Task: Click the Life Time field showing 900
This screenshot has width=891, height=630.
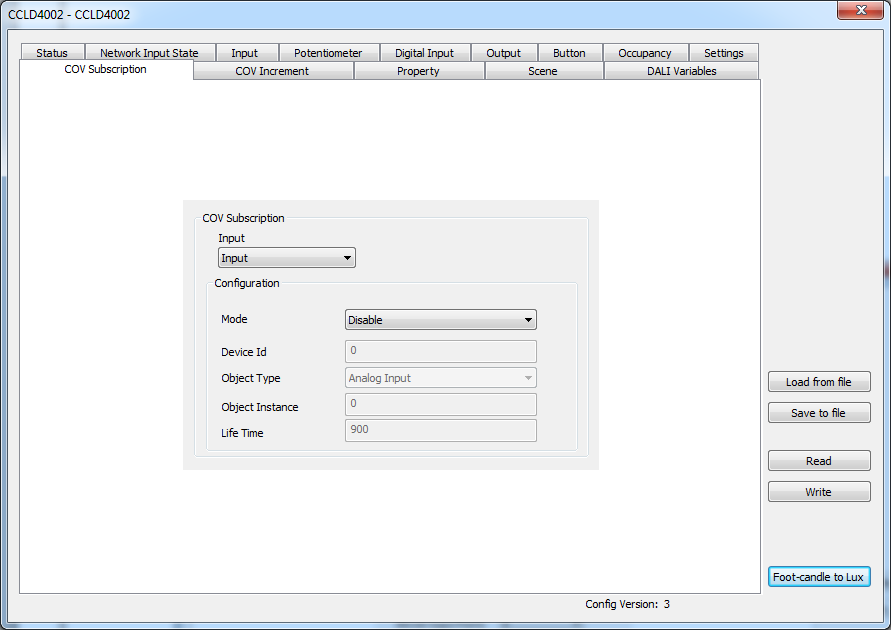Action: (x=441, y=430)
